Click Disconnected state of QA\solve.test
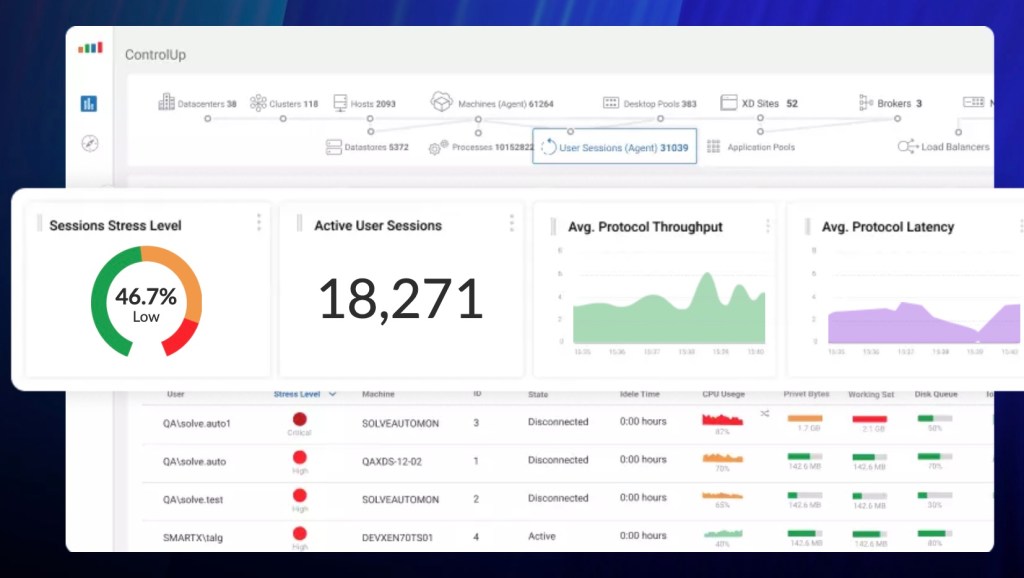This screenshot has width=1024, height=578. pyautogui.click(x=558, y=498)
